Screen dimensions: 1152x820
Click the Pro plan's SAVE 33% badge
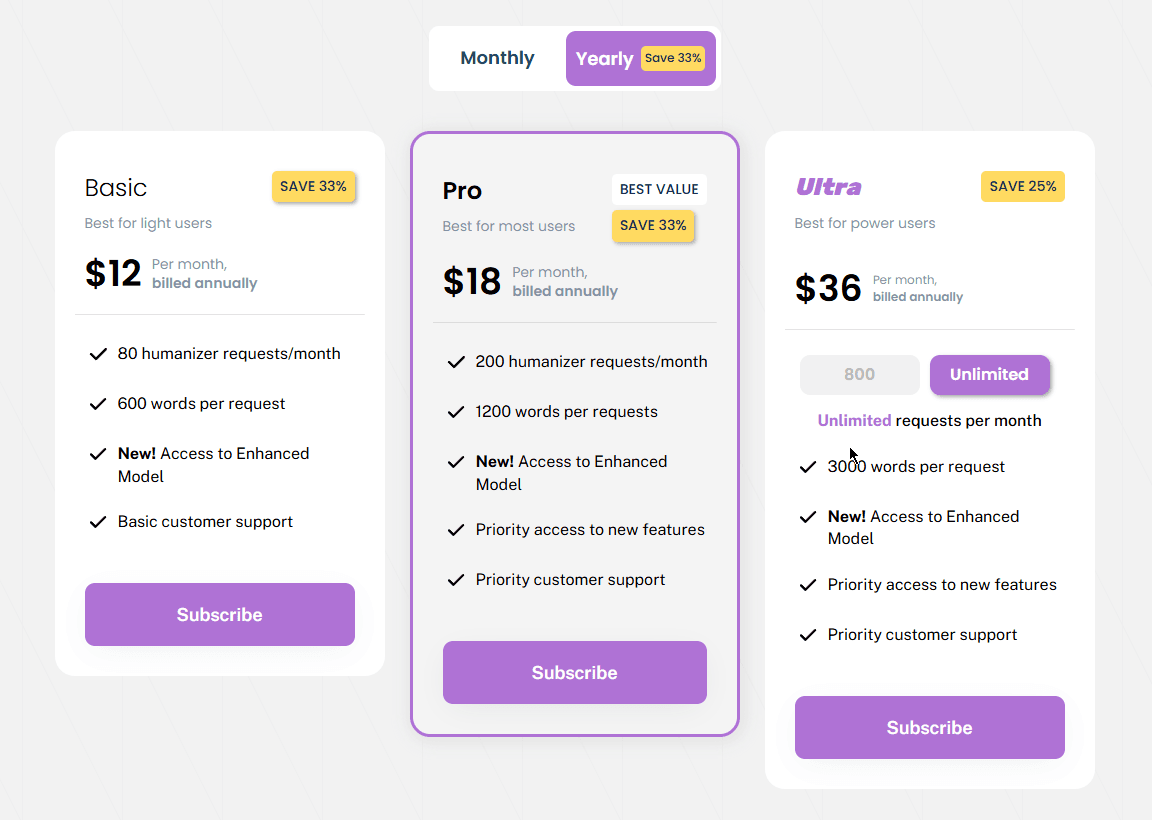653,226
